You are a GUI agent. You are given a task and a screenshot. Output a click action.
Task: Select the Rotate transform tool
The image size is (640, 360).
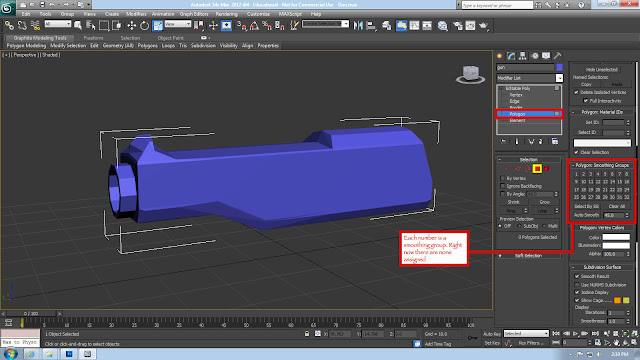pos(144,26)
